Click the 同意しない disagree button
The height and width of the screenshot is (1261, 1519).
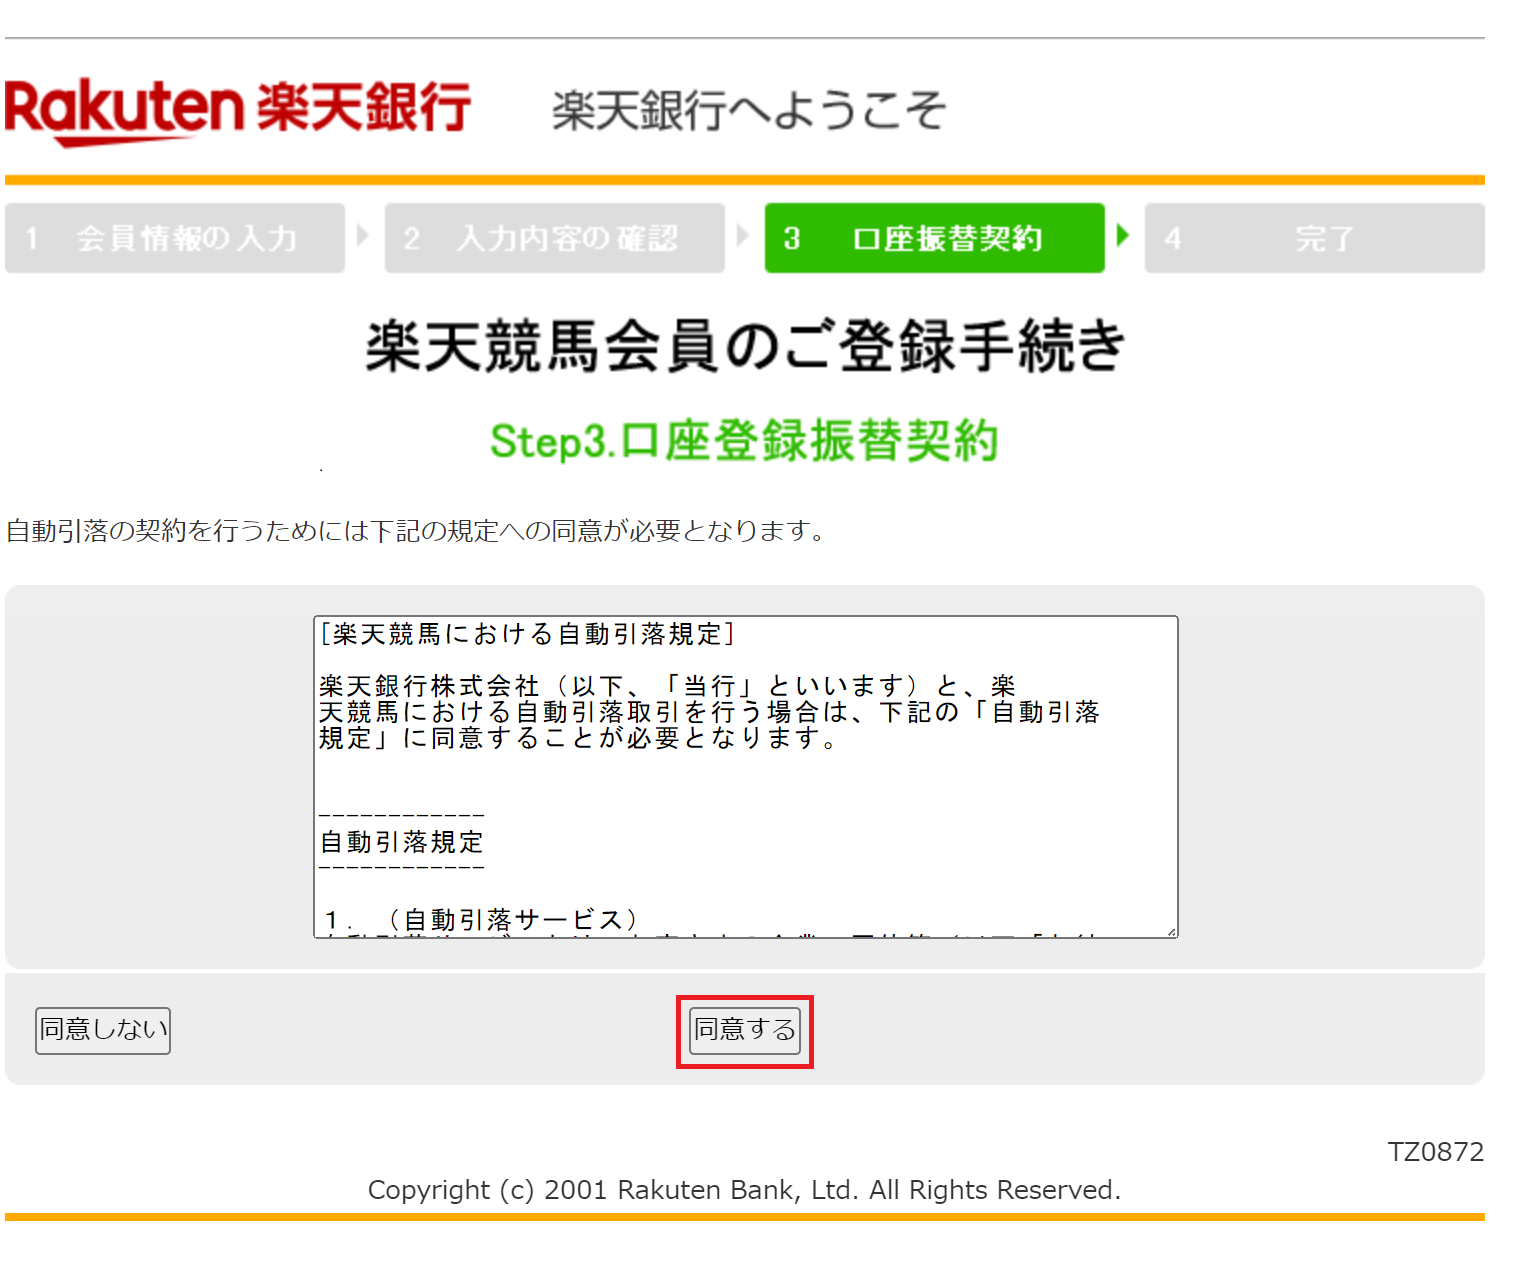click(x=103, y=1030)
